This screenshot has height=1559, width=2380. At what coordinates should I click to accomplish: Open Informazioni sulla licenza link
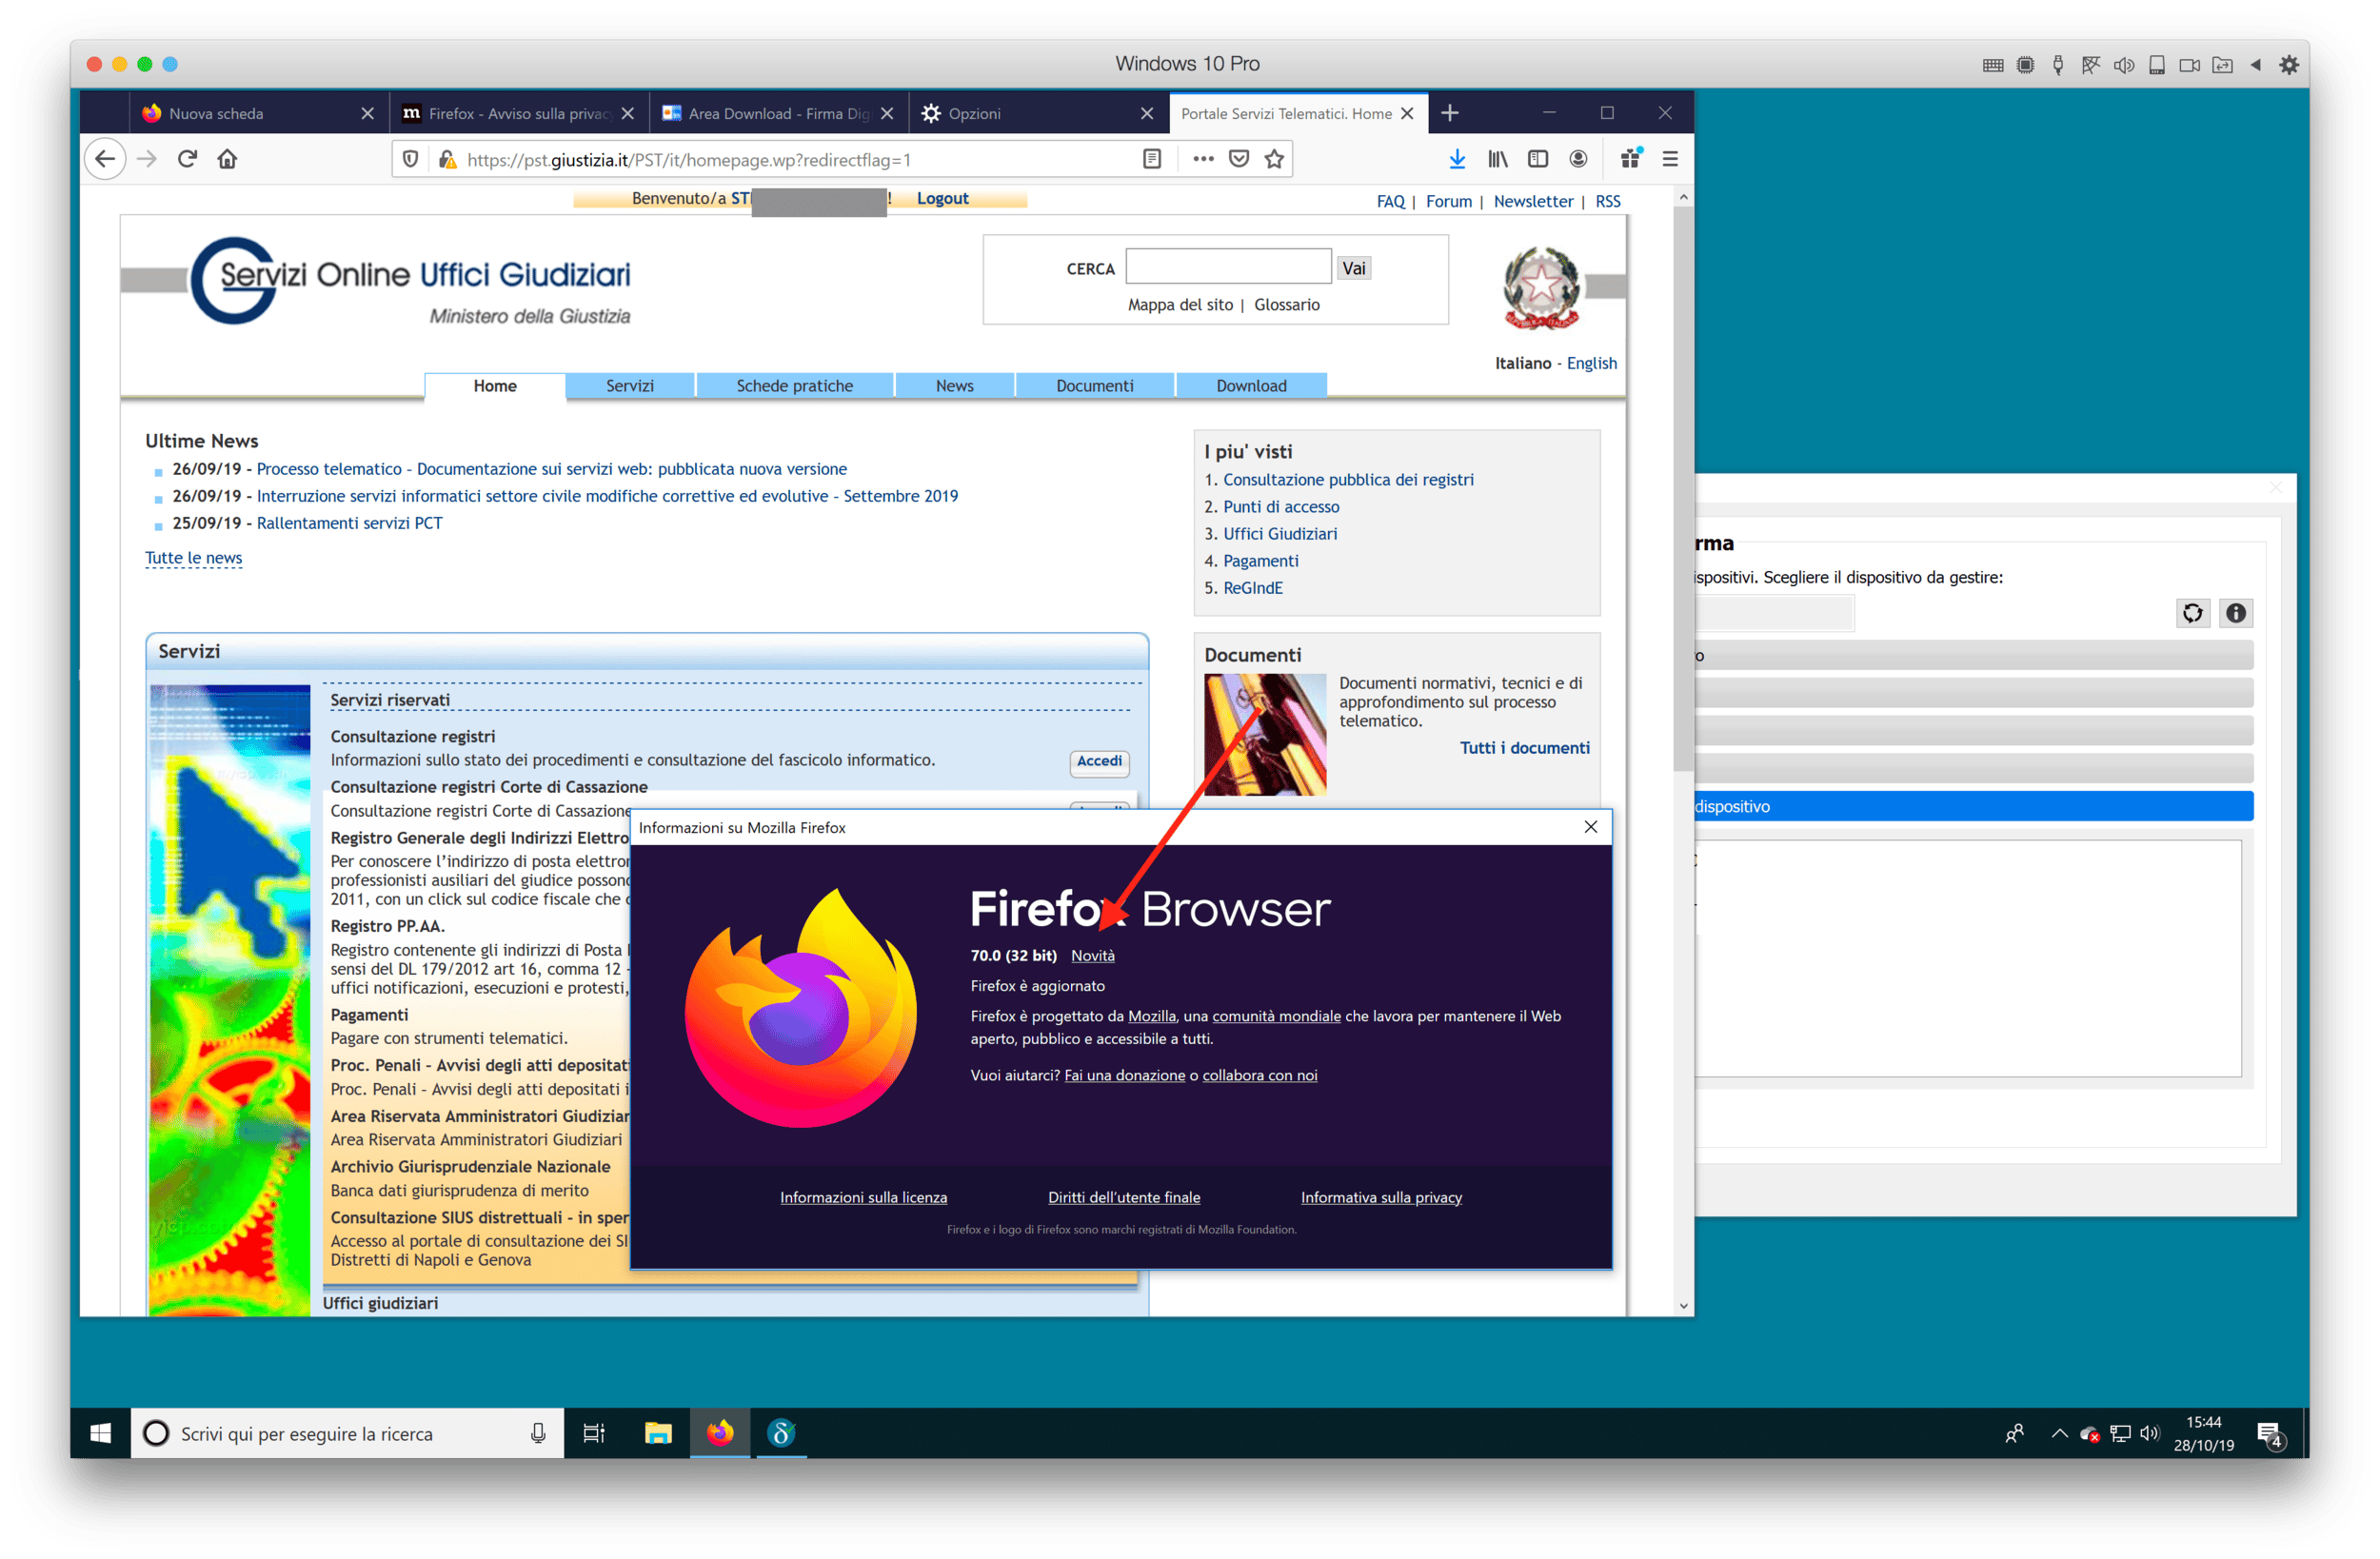pyautogui.click(x=863, y=1197)
